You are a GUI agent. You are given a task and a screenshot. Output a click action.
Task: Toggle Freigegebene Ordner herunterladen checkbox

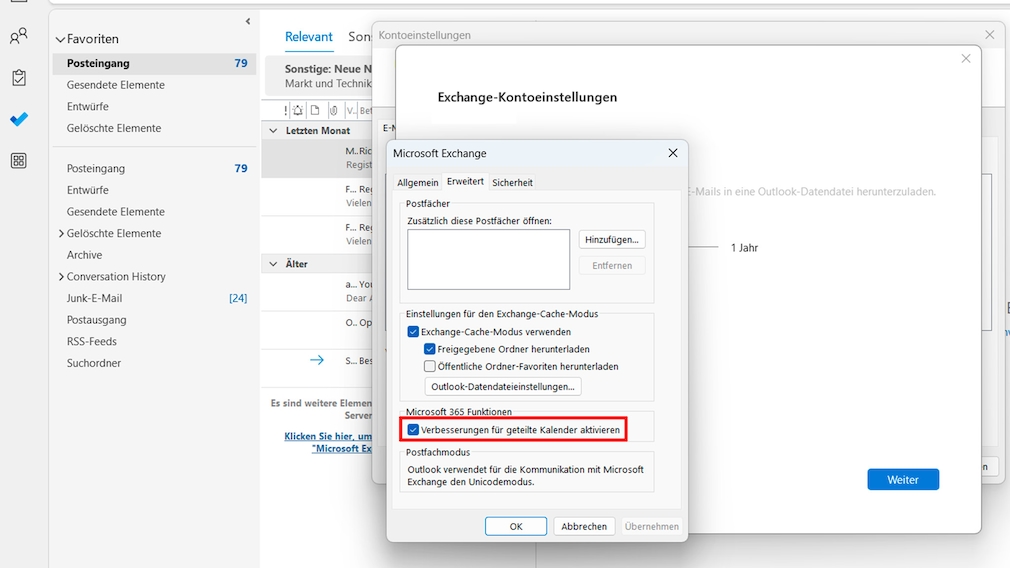[430, 349]
